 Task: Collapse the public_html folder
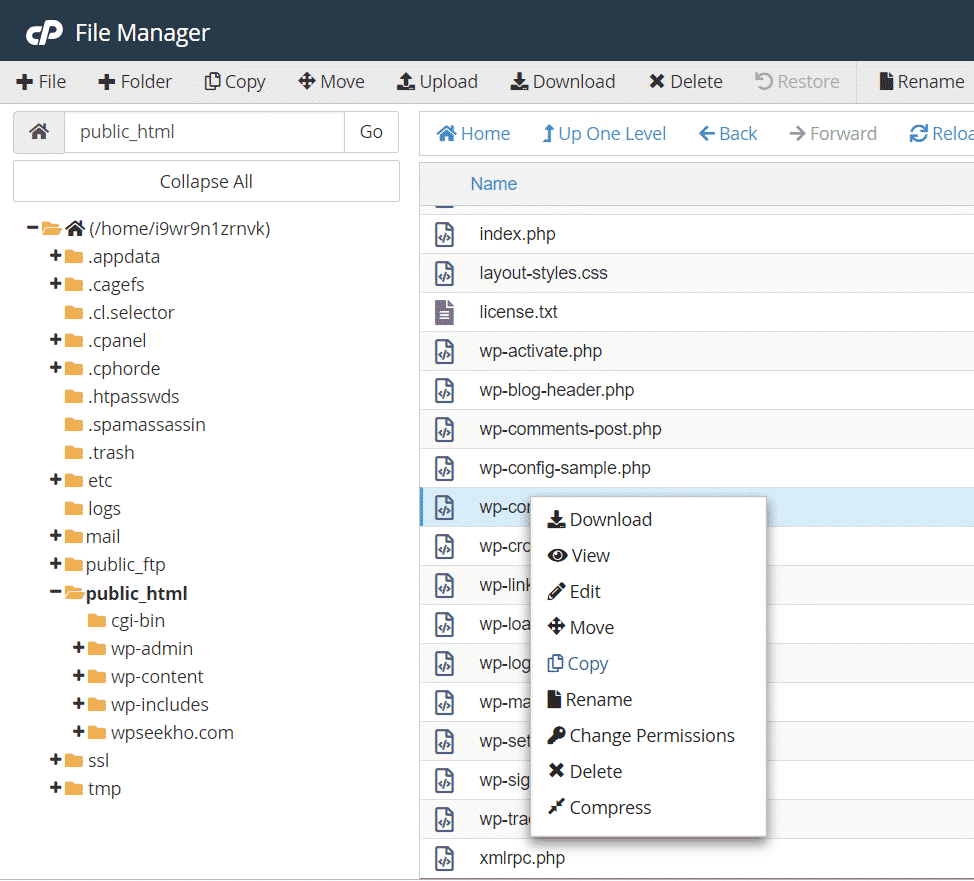pyautogui.click(x=55, y=592)
